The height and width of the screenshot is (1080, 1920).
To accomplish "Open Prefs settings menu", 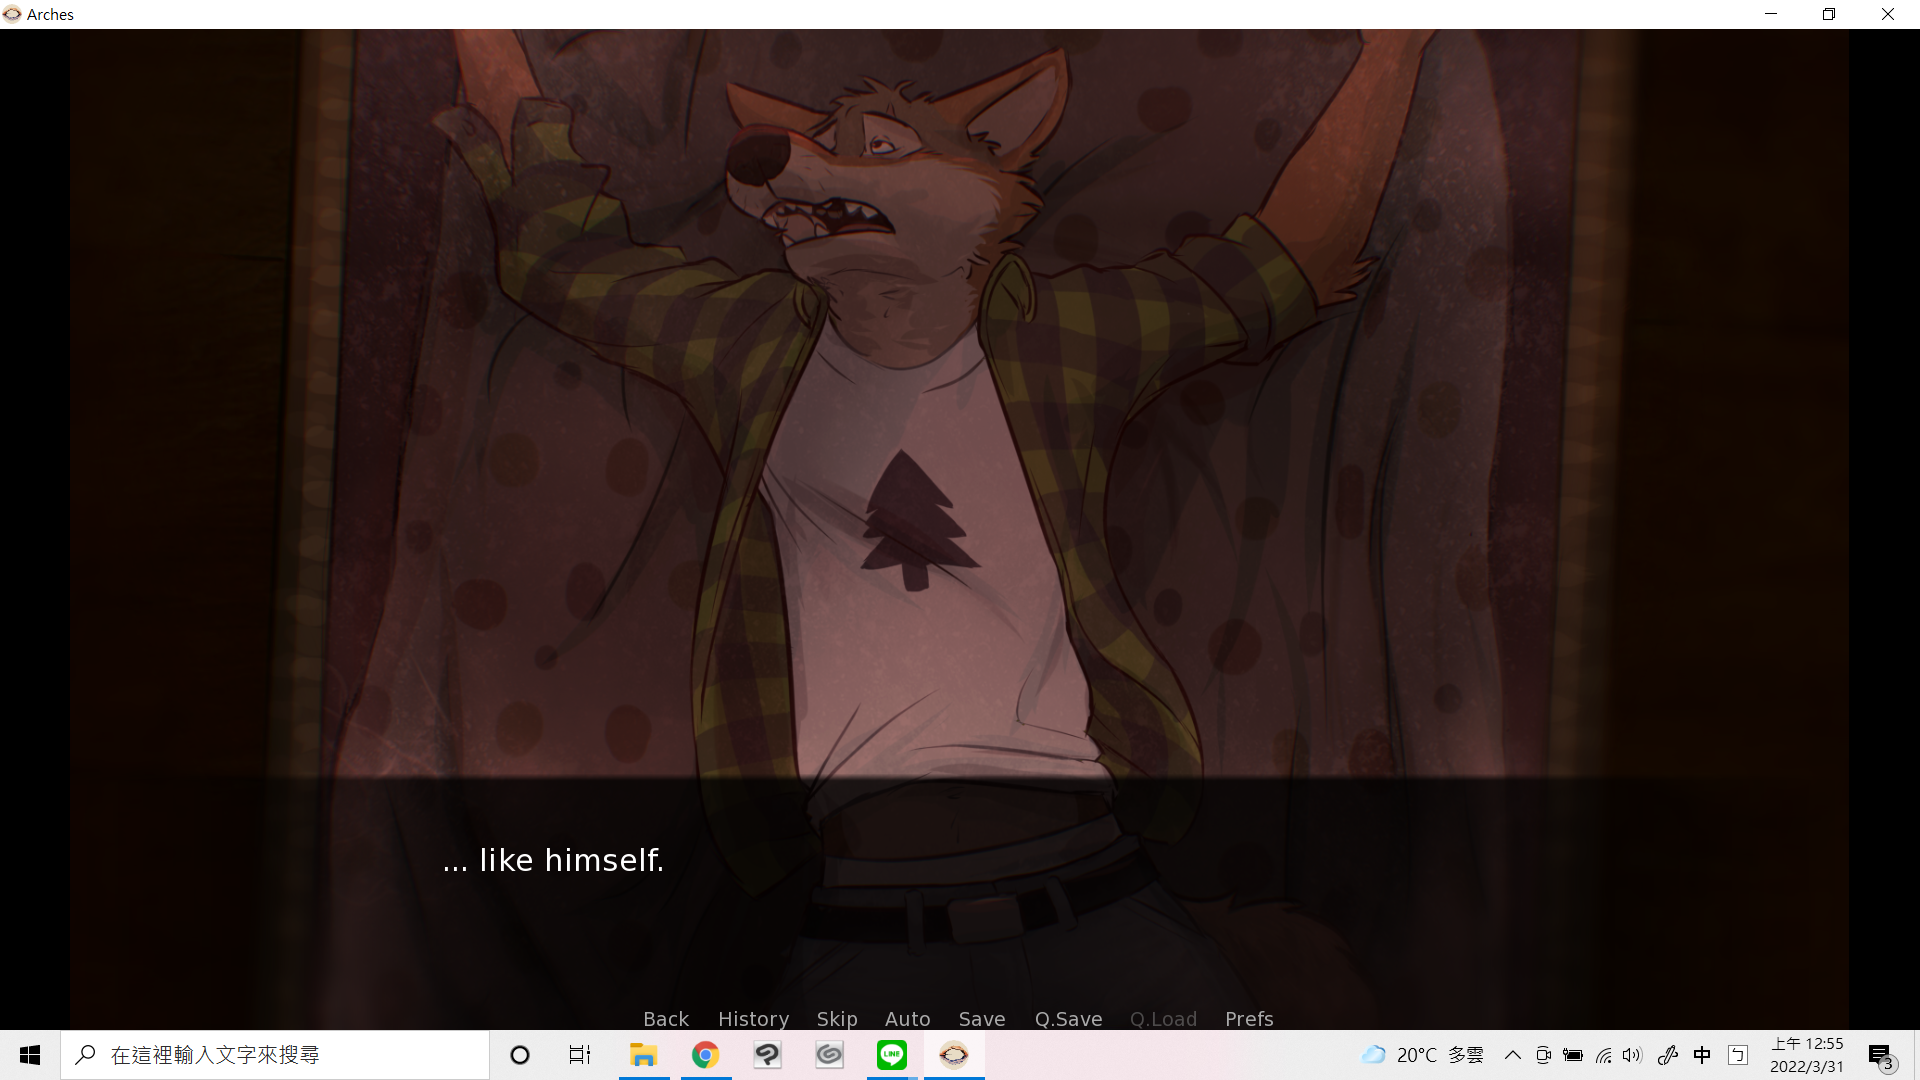I will 1249,1018.
